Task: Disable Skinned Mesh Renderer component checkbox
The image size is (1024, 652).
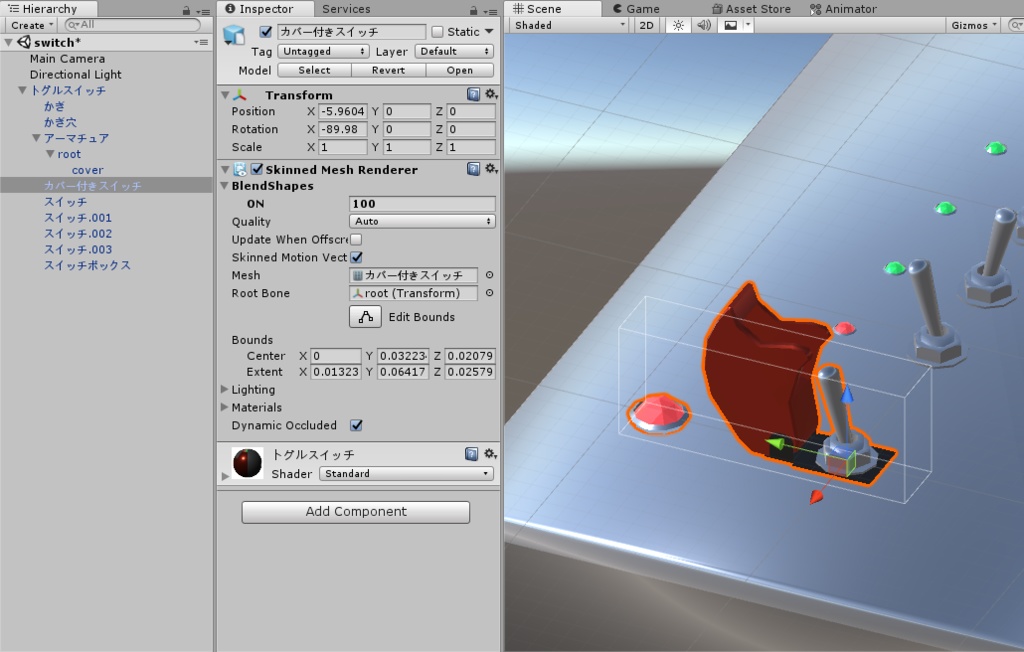Action: click(x=257, y=169)
